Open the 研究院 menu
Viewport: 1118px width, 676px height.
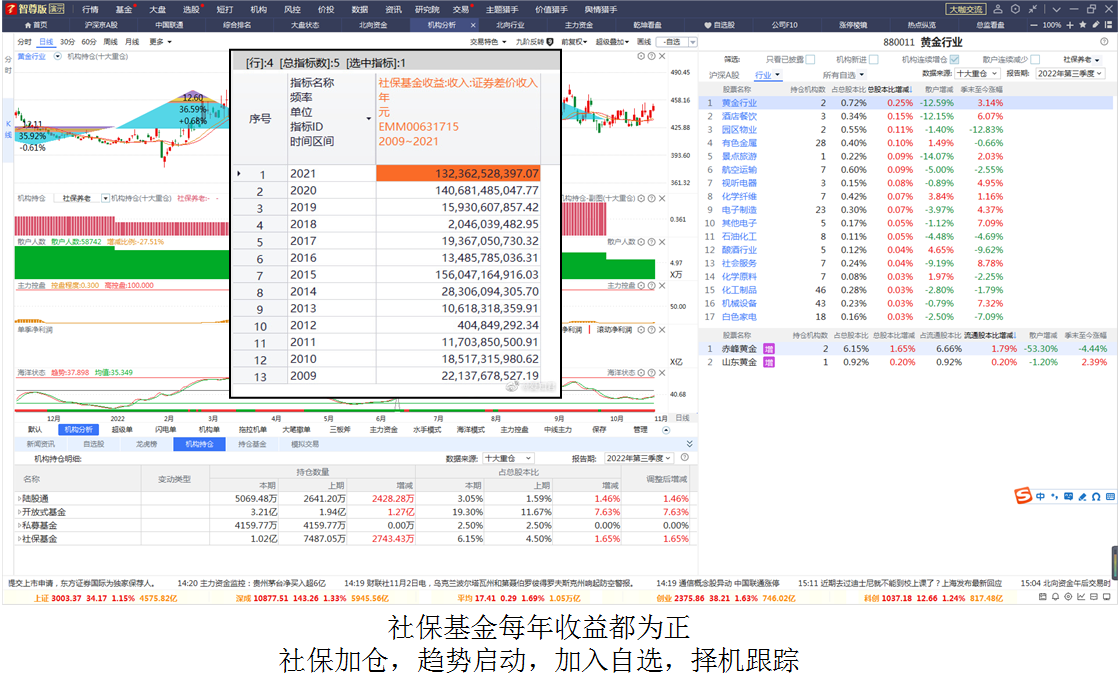(x=427, y=9)
